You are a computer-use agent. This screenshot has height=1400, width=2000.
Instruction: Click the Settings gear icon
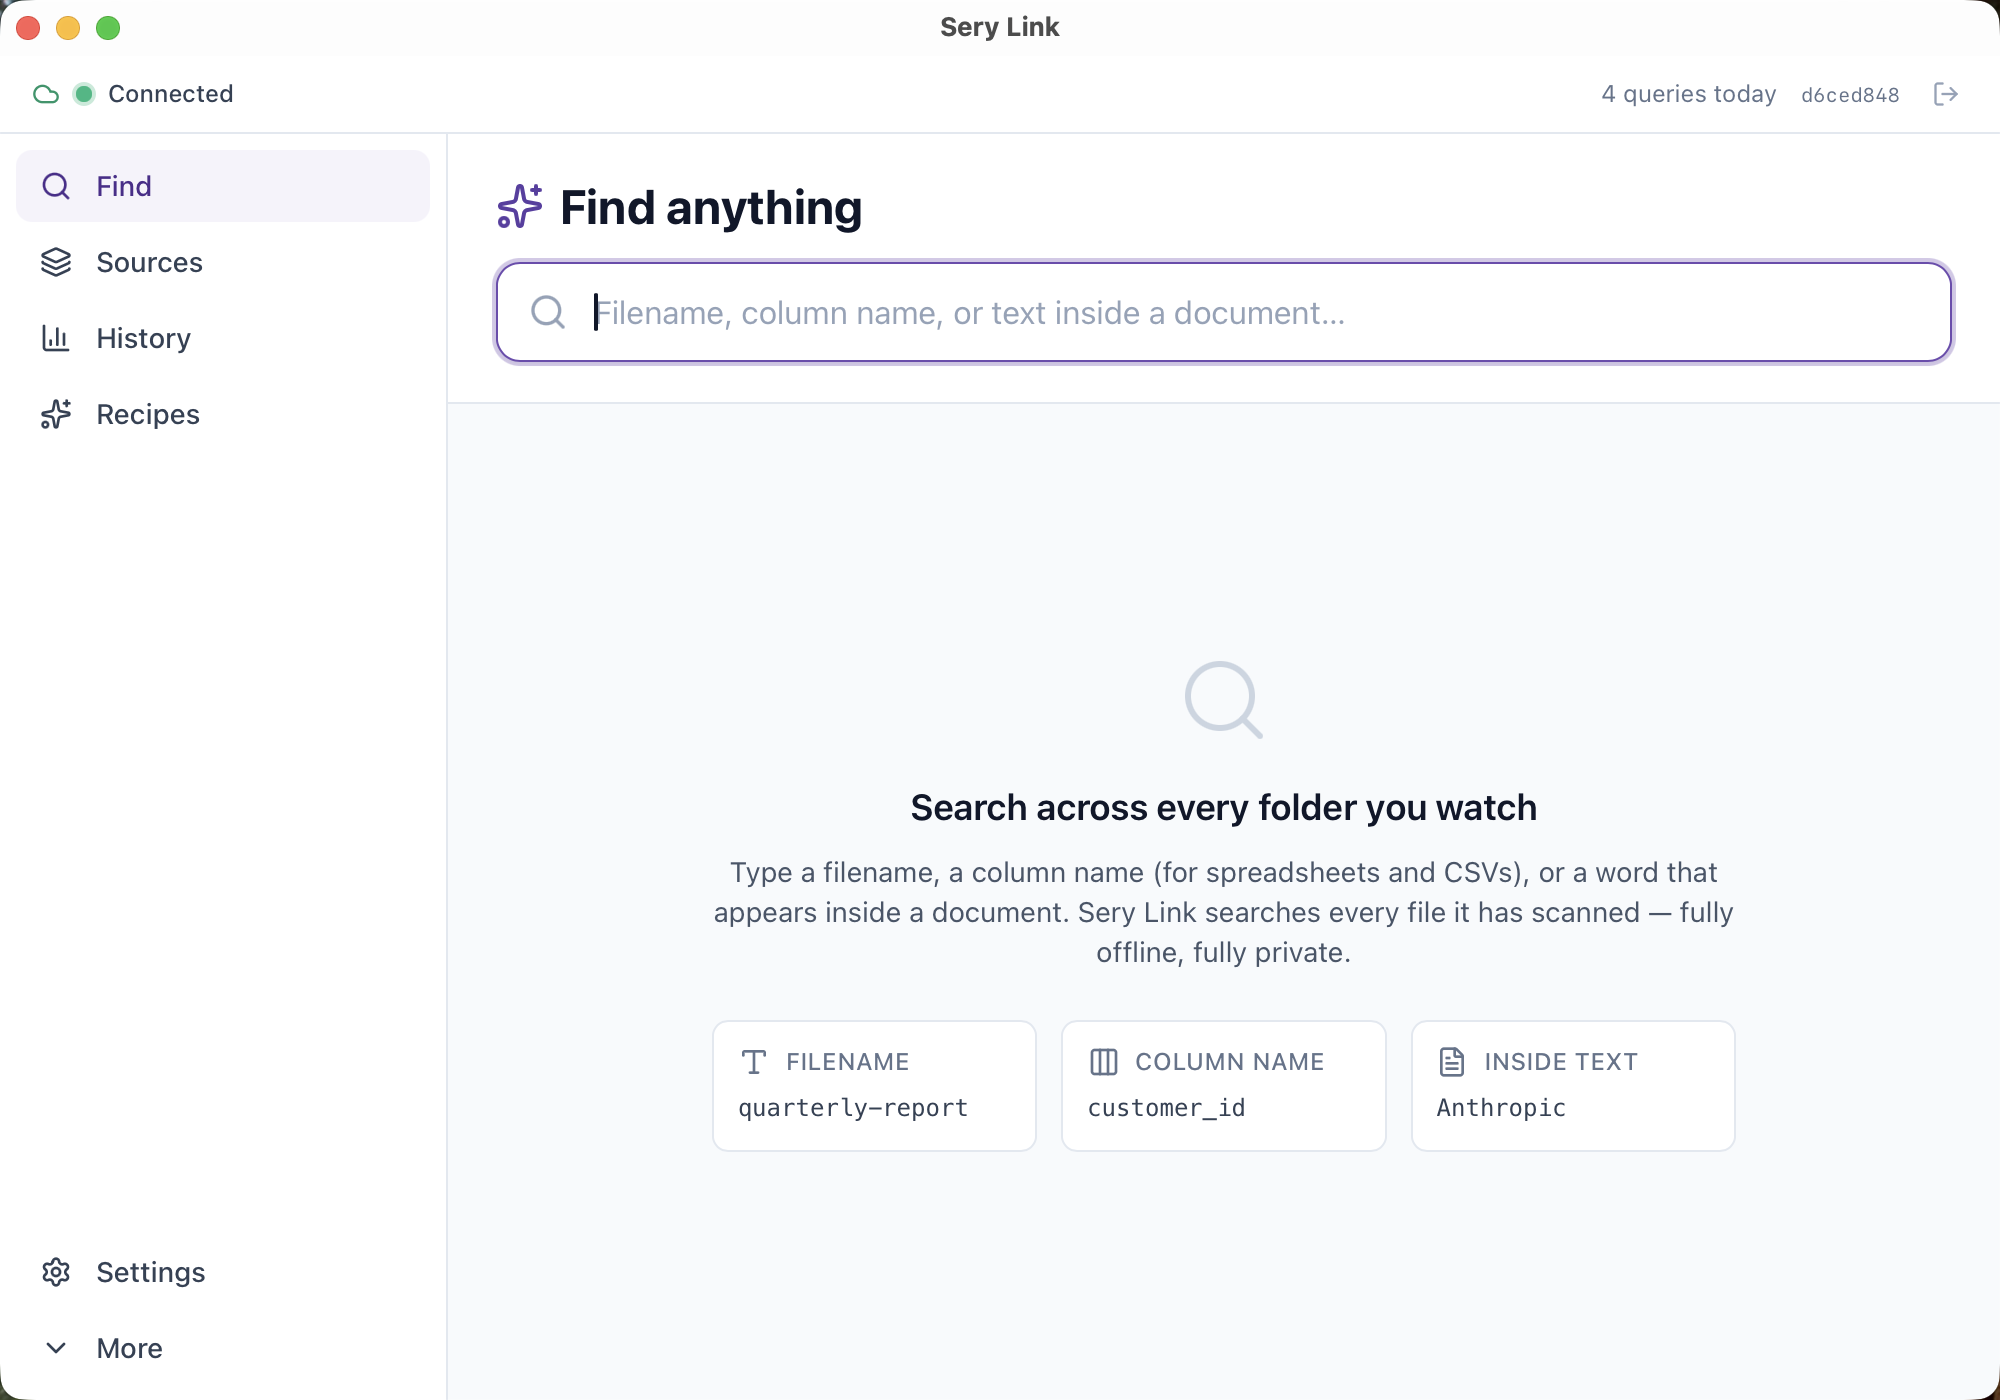pos(56,1272)
